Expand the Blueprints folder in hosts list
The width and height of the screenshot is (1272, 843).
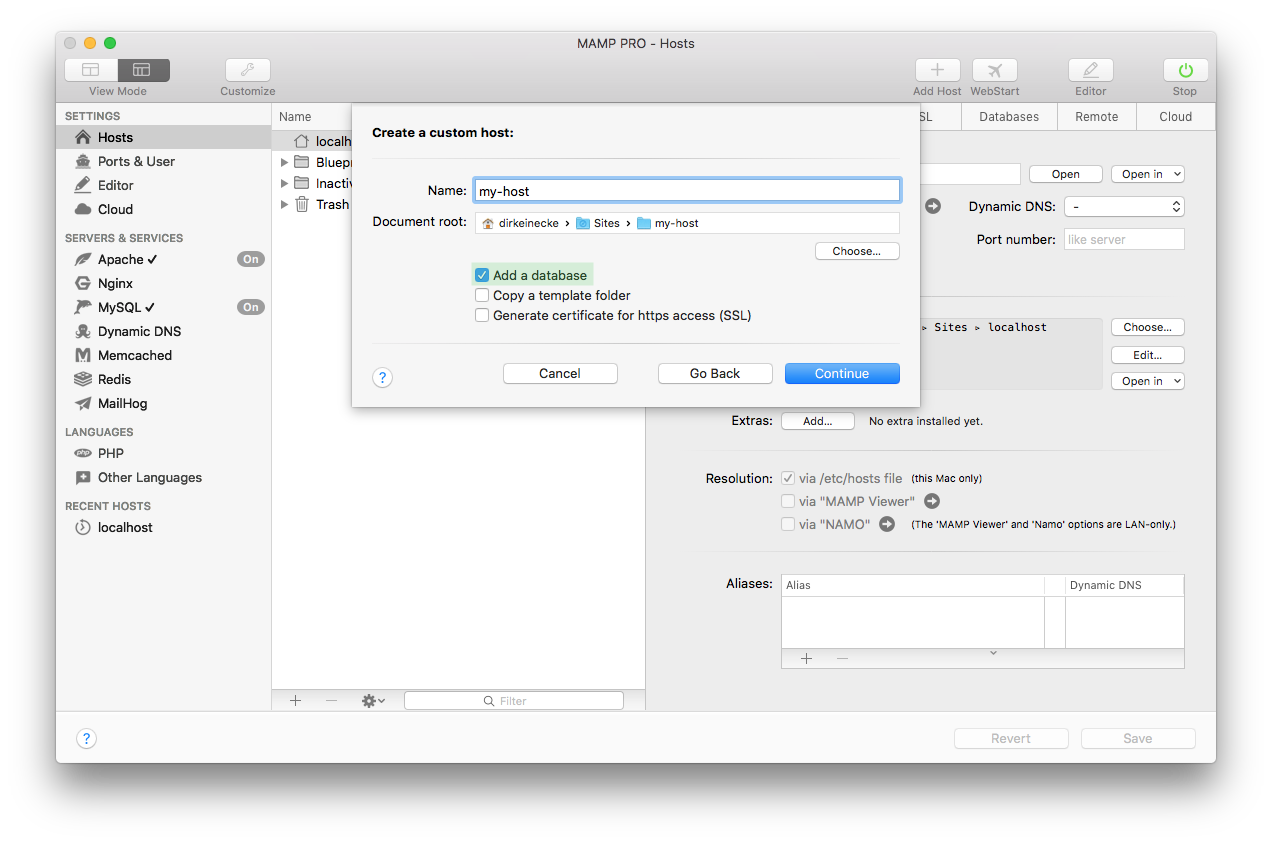coord(284,161)
